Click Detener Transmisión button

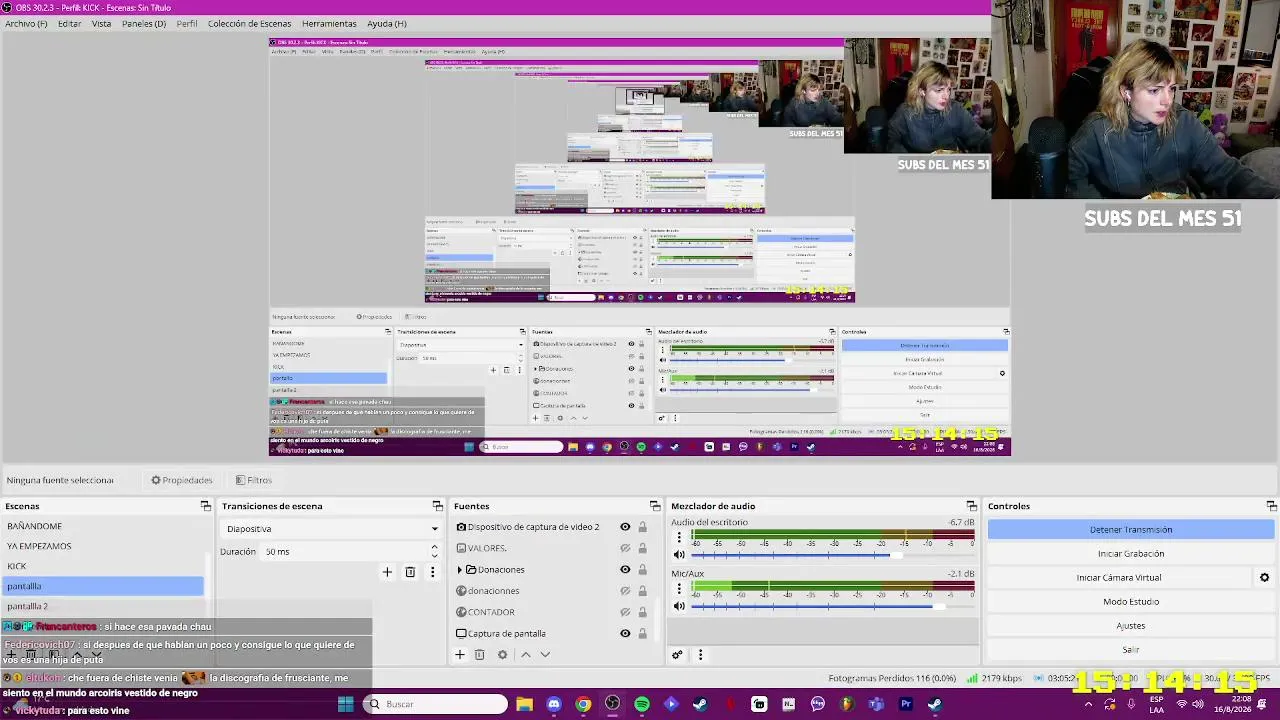click(1131, 530)
